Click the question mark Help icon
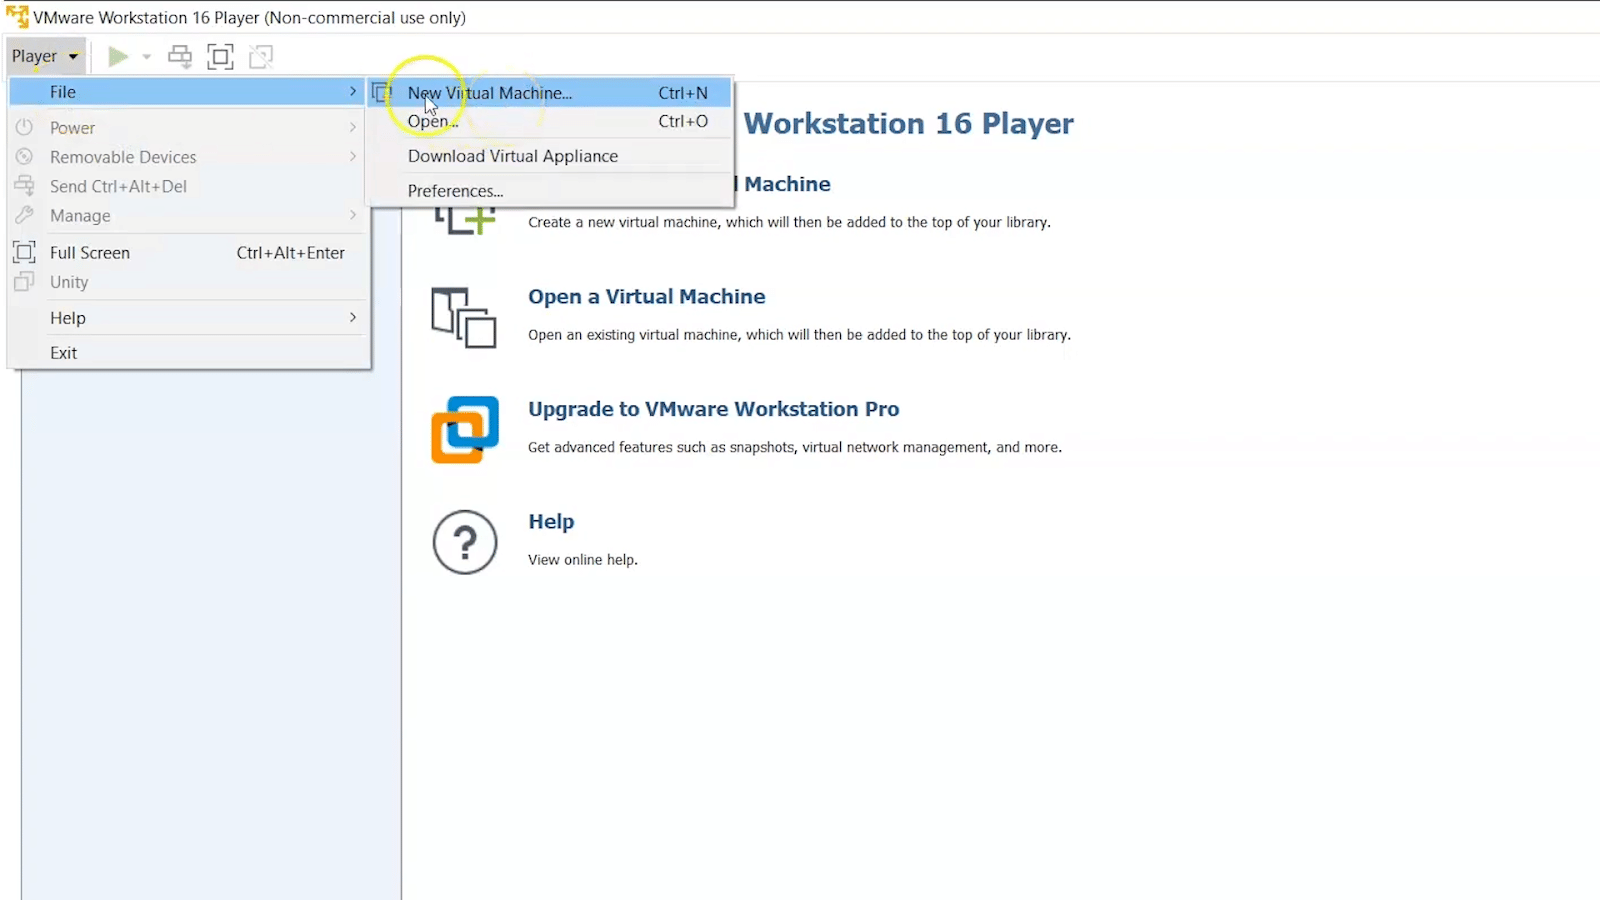Screen dimensions: 1600x900 (x=465, y=542)
